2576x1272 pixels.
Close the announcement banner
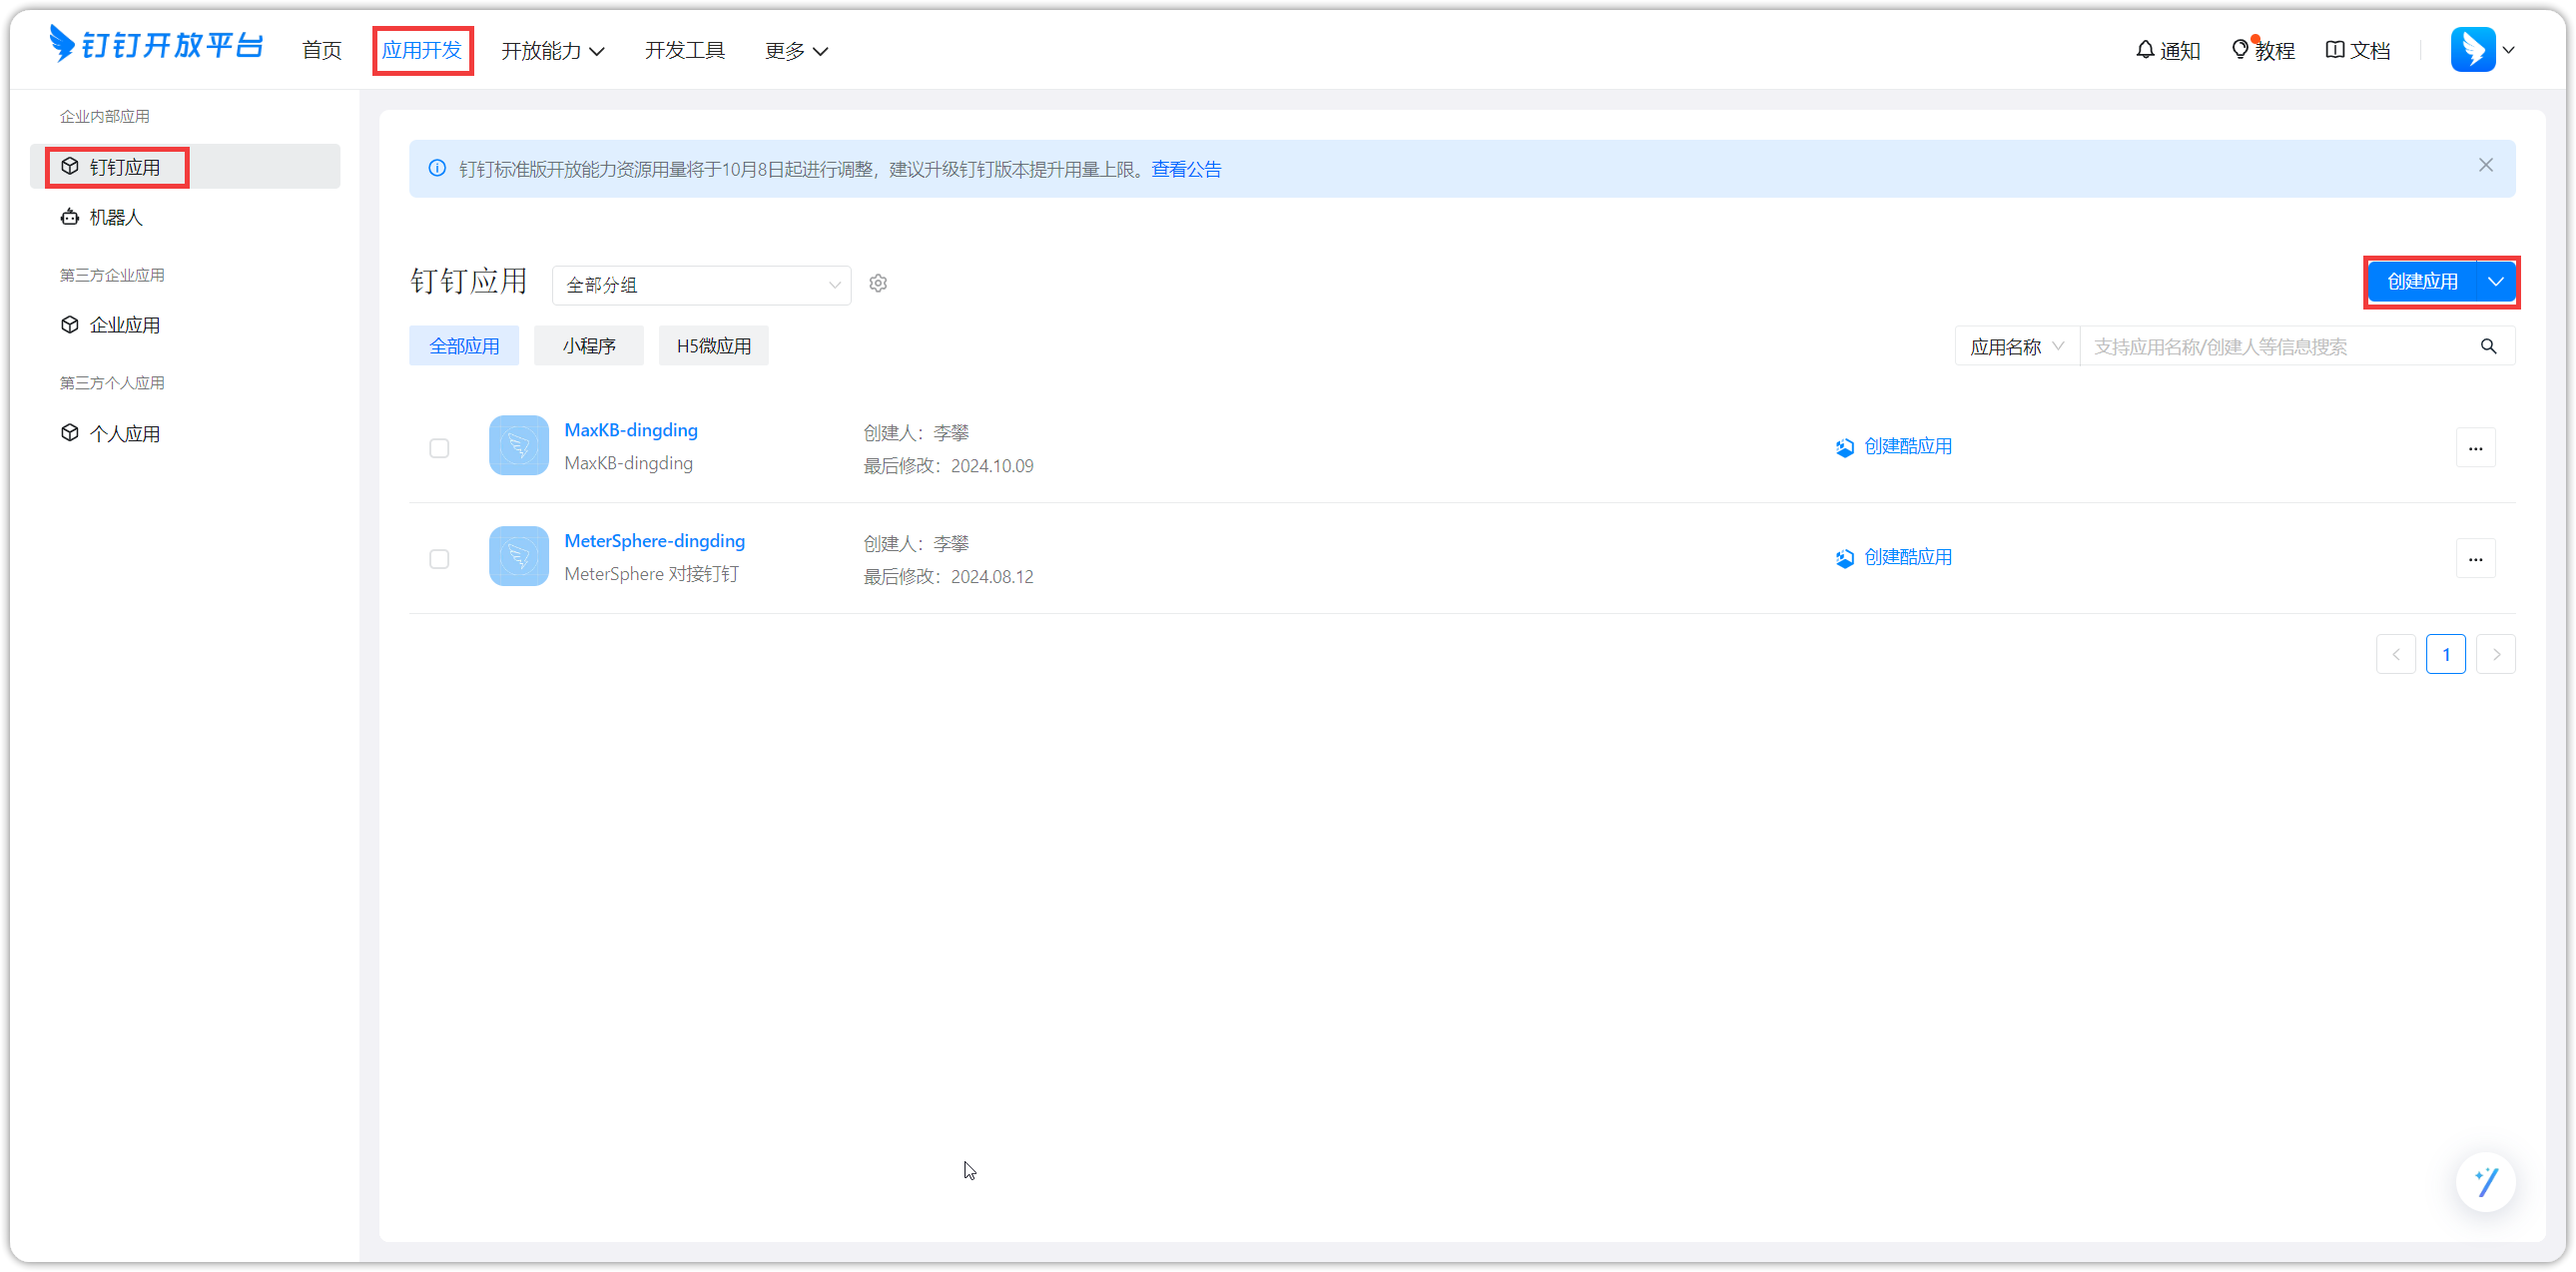pyautogui.click(x=2486, y=165)
